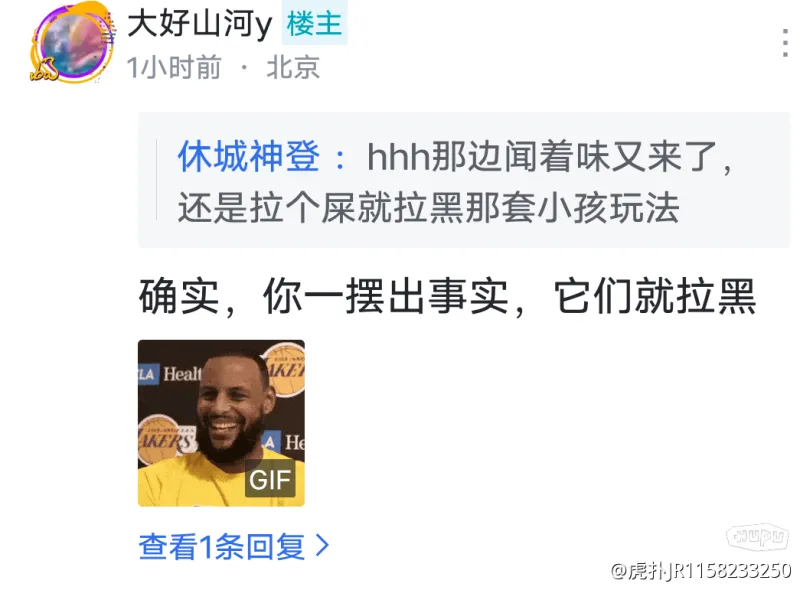Screen dimensions: 800x590
Task: Click the 北京 location label
Action: coord(293,67)
